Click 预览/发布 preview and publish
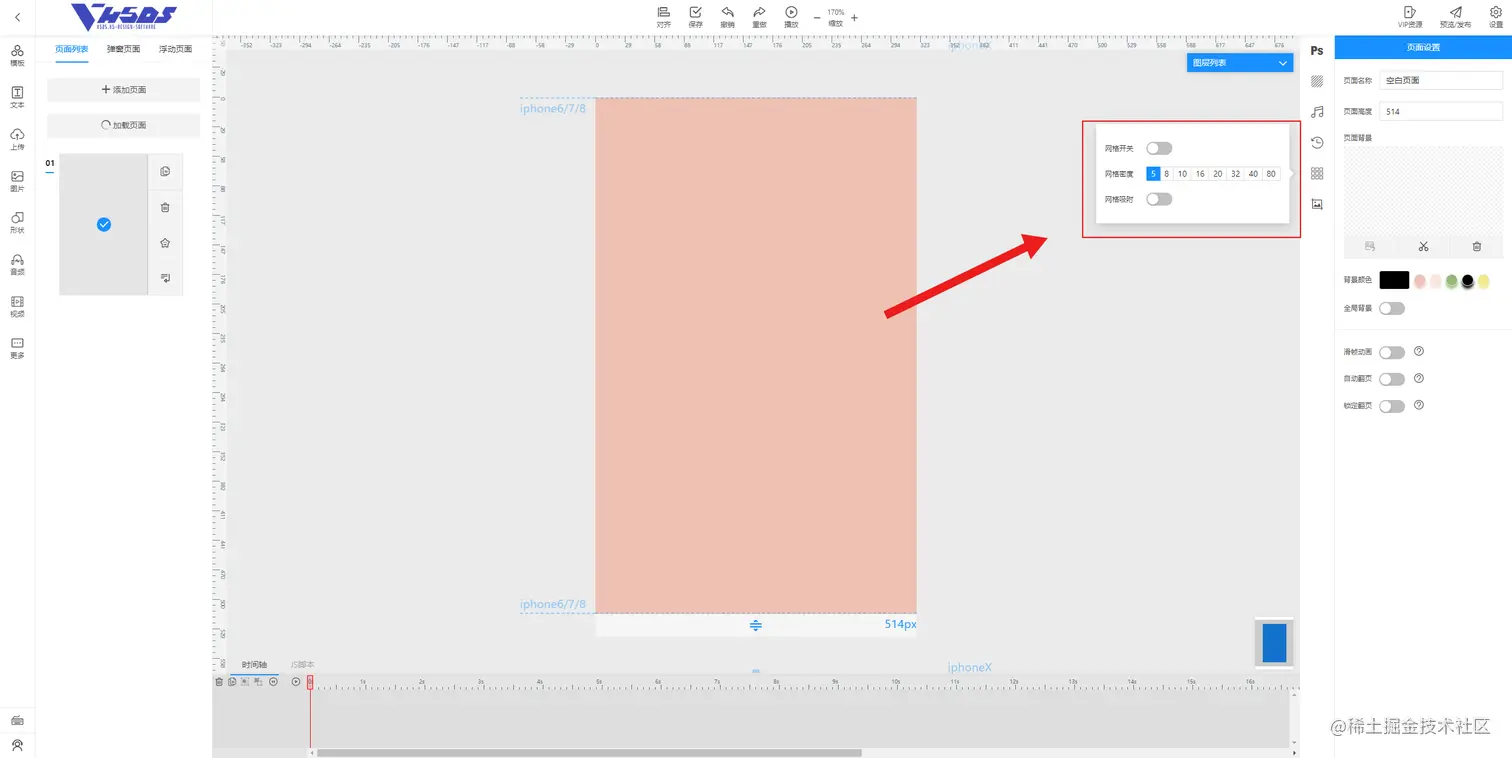Viewport: 1512px width, 758px height. 1455,16
